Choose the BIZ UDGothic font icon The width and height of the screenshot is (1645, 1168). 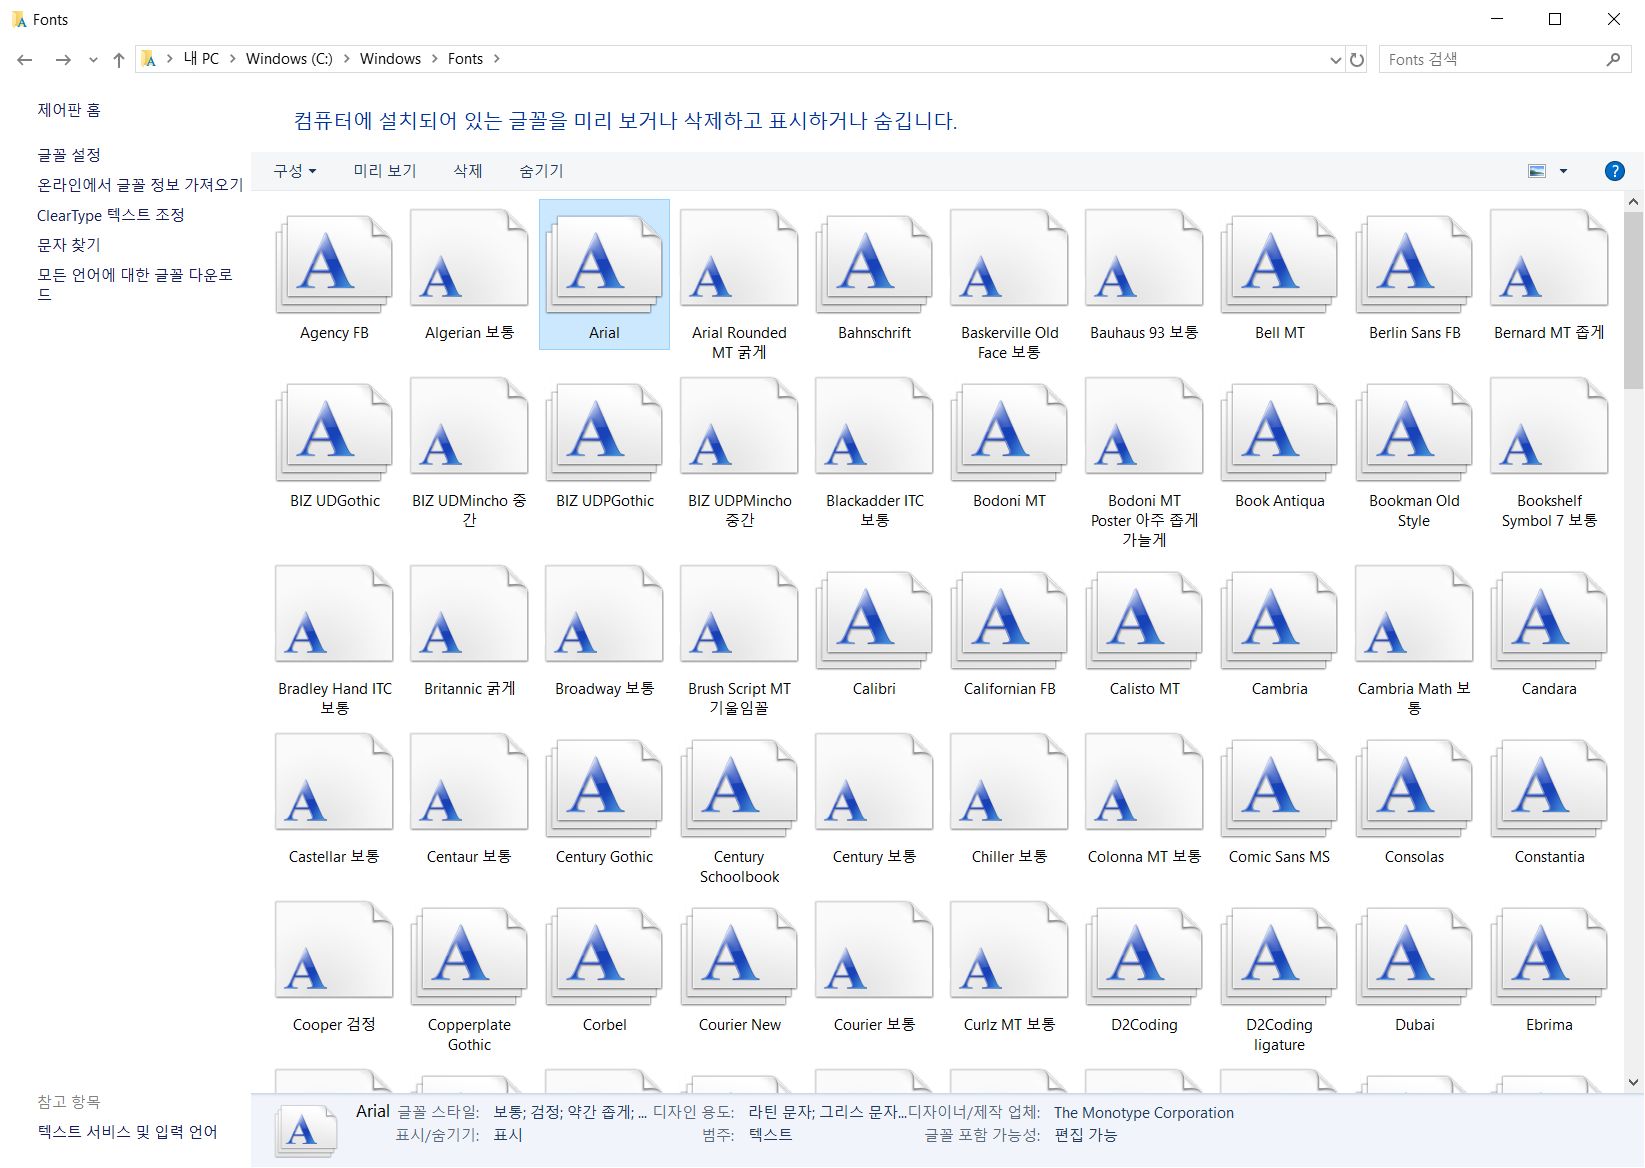(334, 430)
